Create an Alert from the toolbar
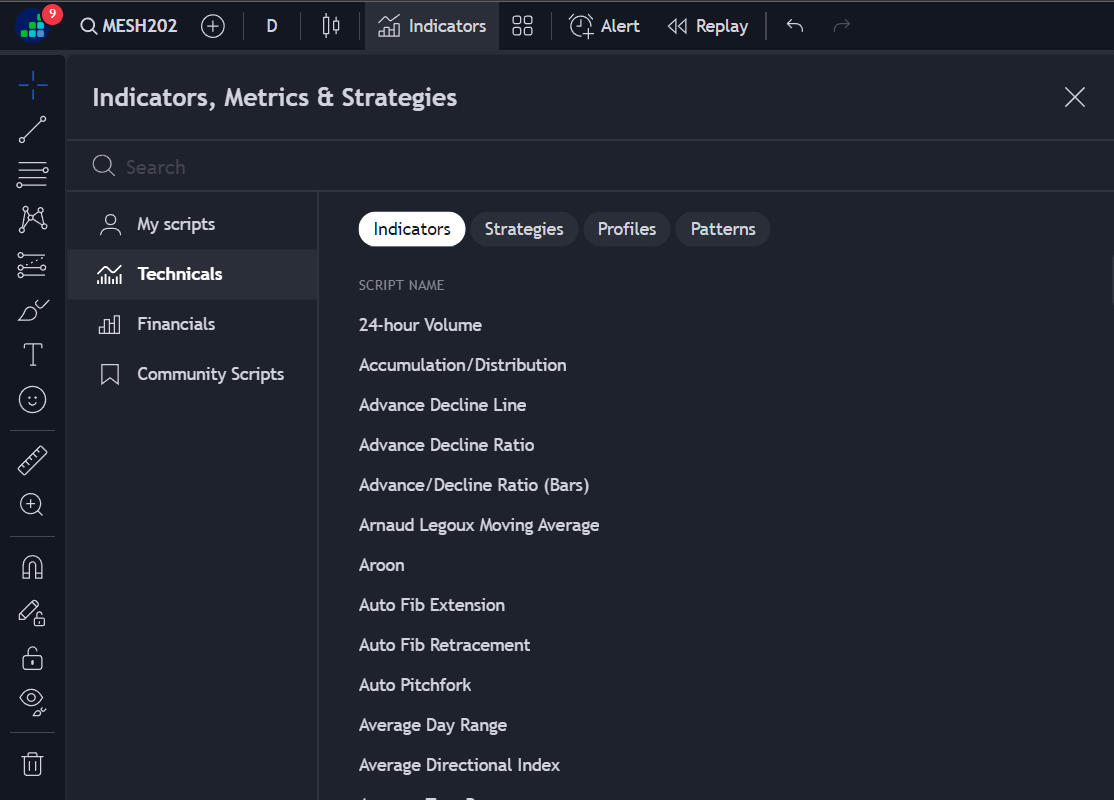The width and height of the screenshot is (1114, 800). point(605,26)
